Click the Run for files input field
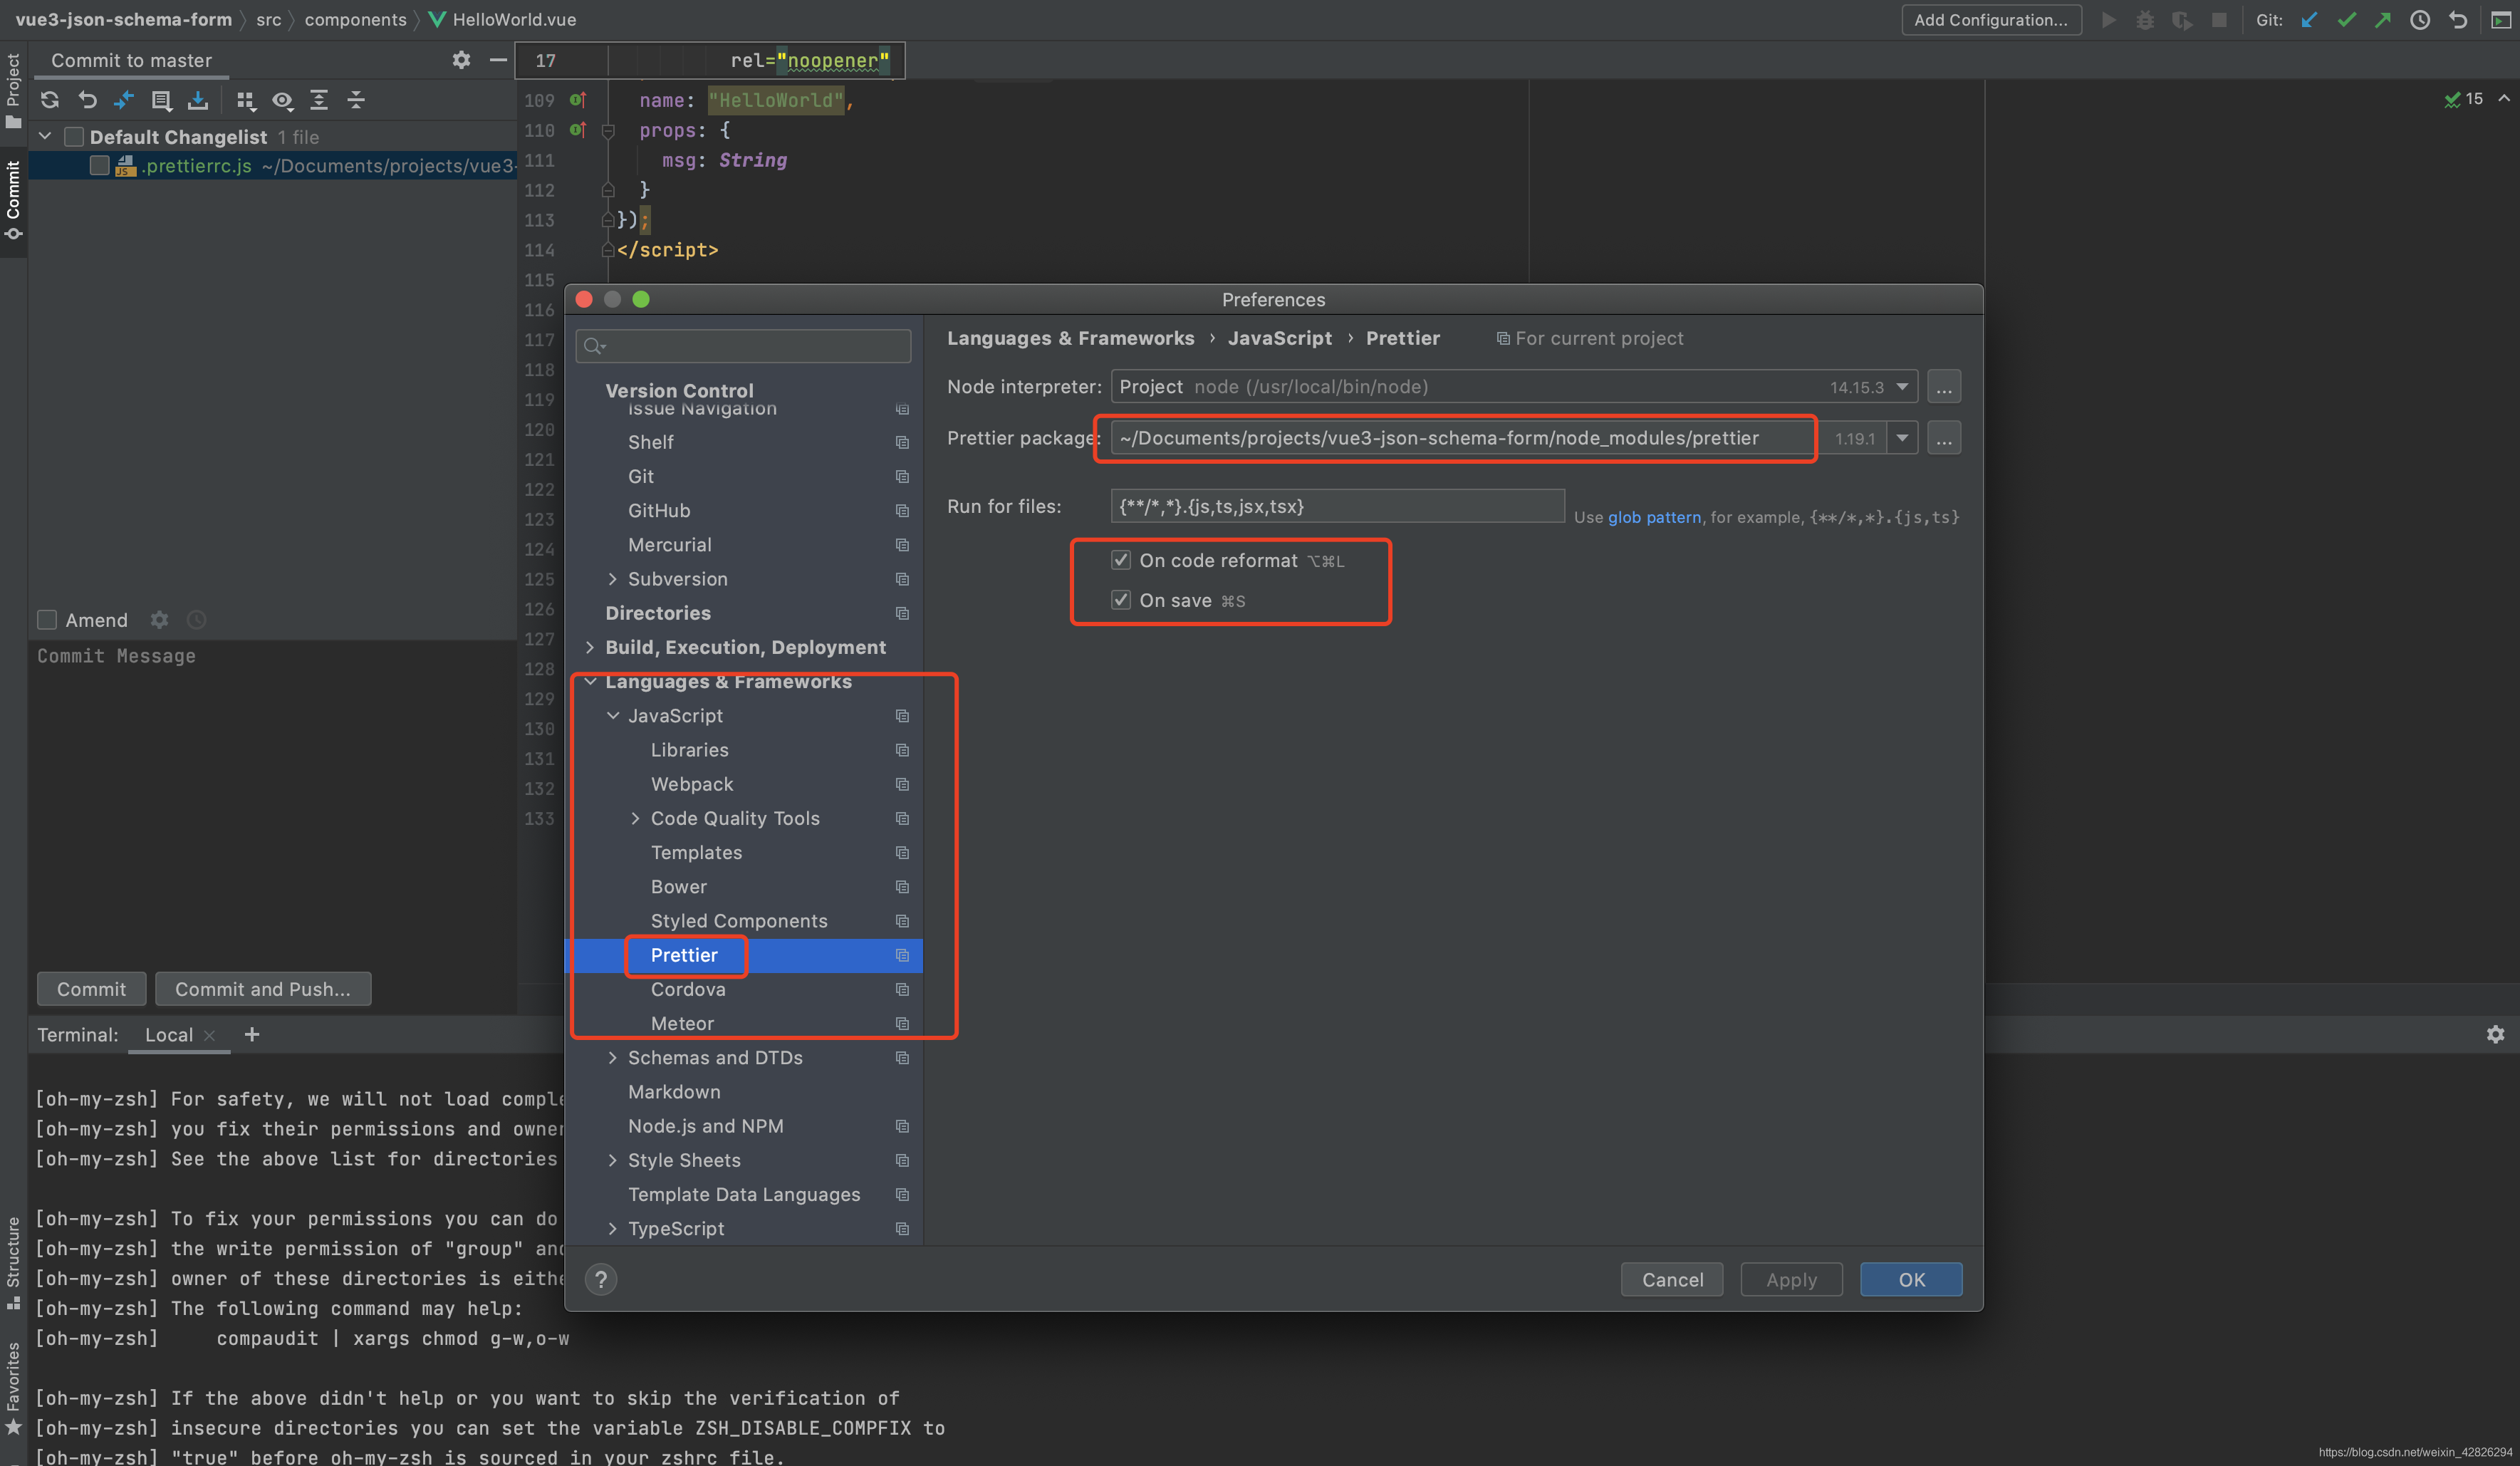Image resolution: width=2520 pixels, height=1466 pixels. tap(1336, 506)
